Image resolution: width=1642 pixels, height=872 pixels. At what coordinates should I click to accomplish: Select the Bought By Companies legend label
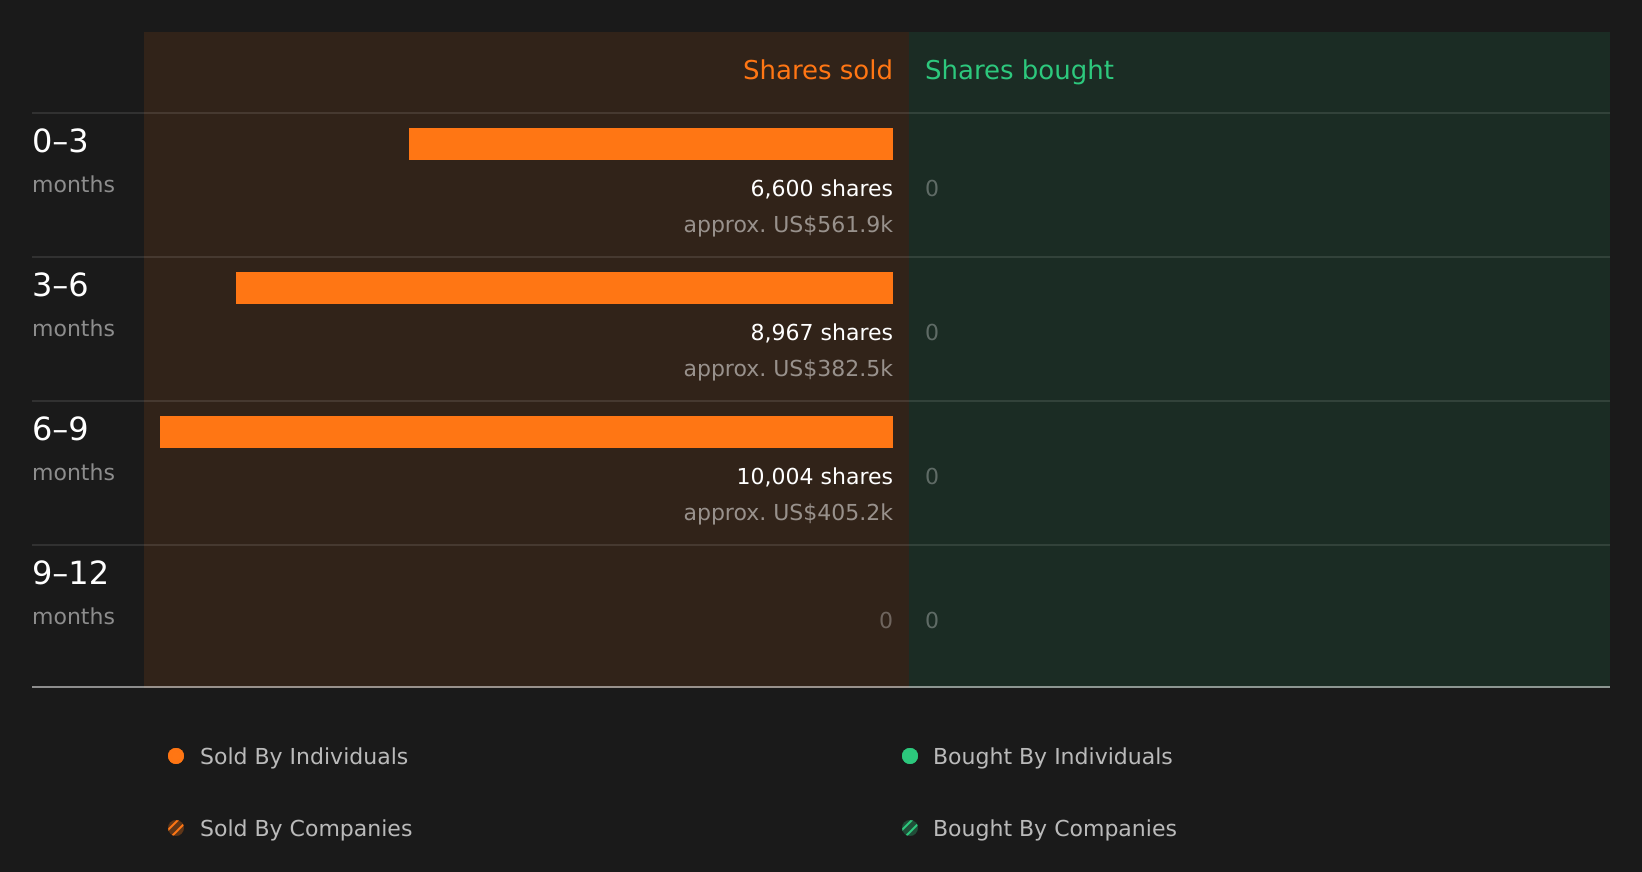coord(1054,829)
